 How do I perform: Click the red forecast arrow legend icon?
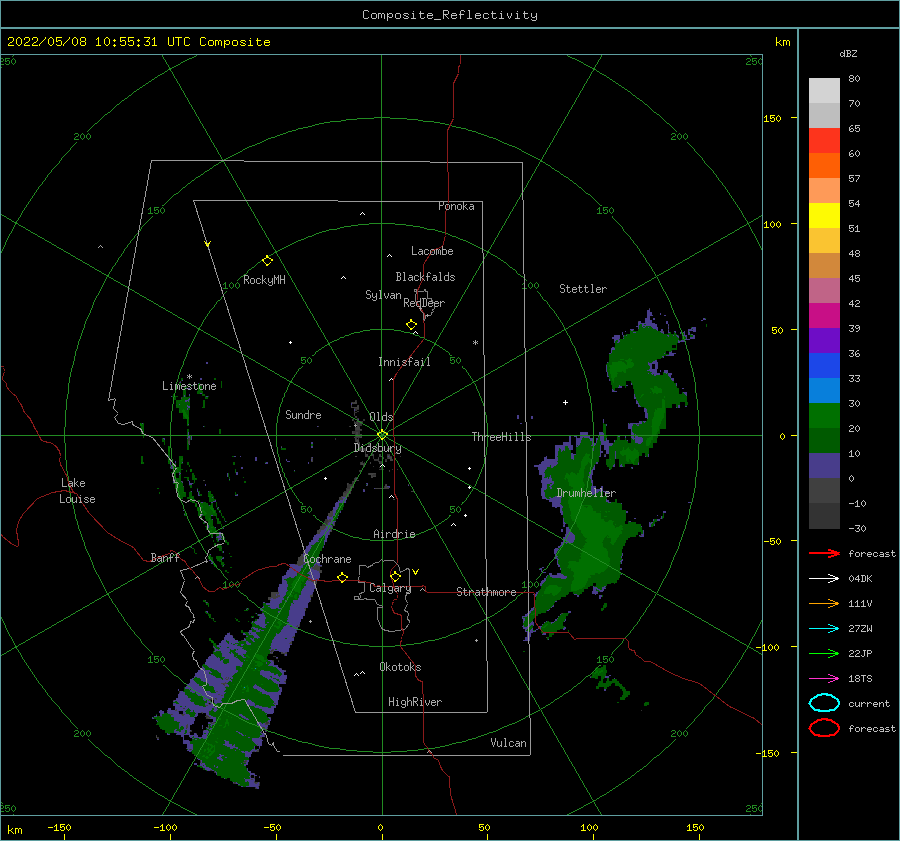tap(824, 553)
